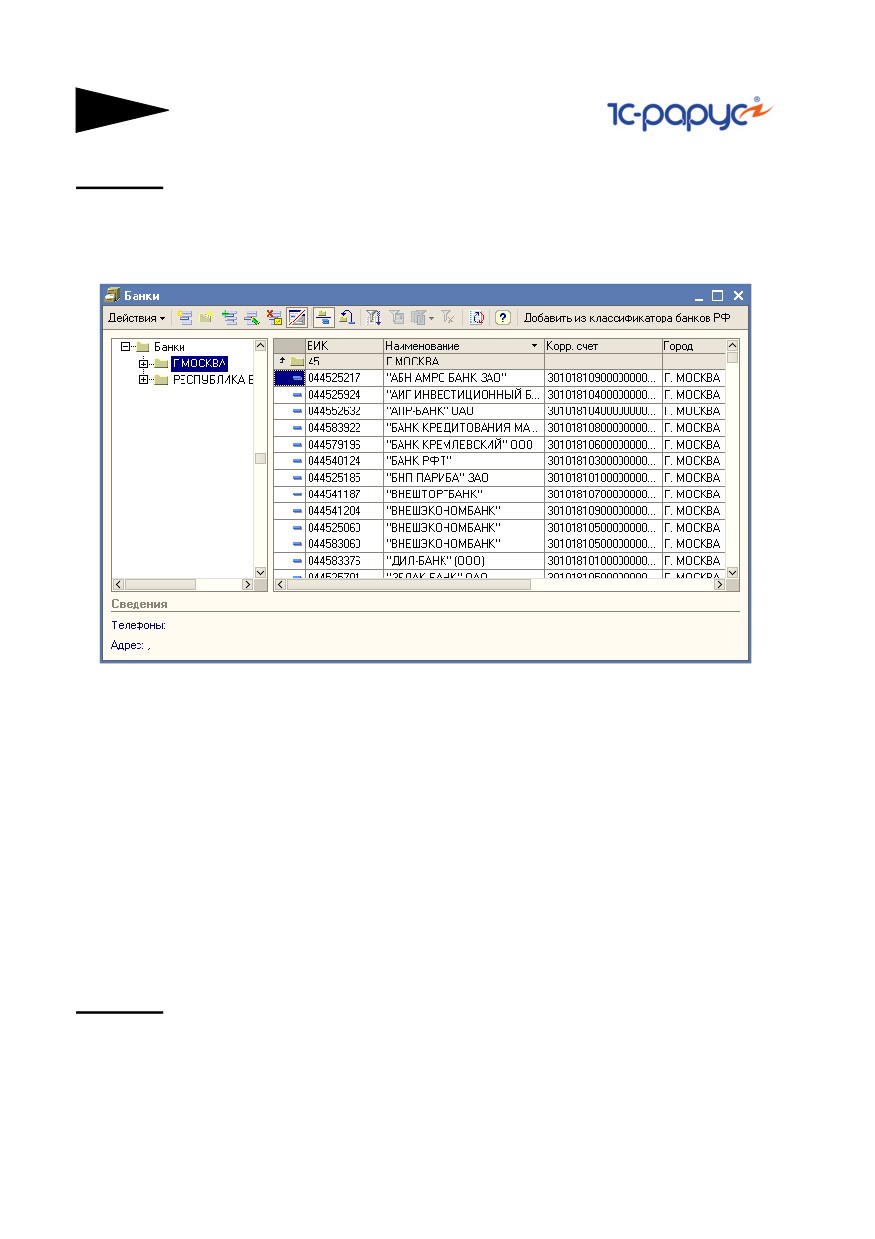The width and height of the screenshot is (875, 1239).
Task: Click БИК cell 044583060
Action: (x=344, y=544)
